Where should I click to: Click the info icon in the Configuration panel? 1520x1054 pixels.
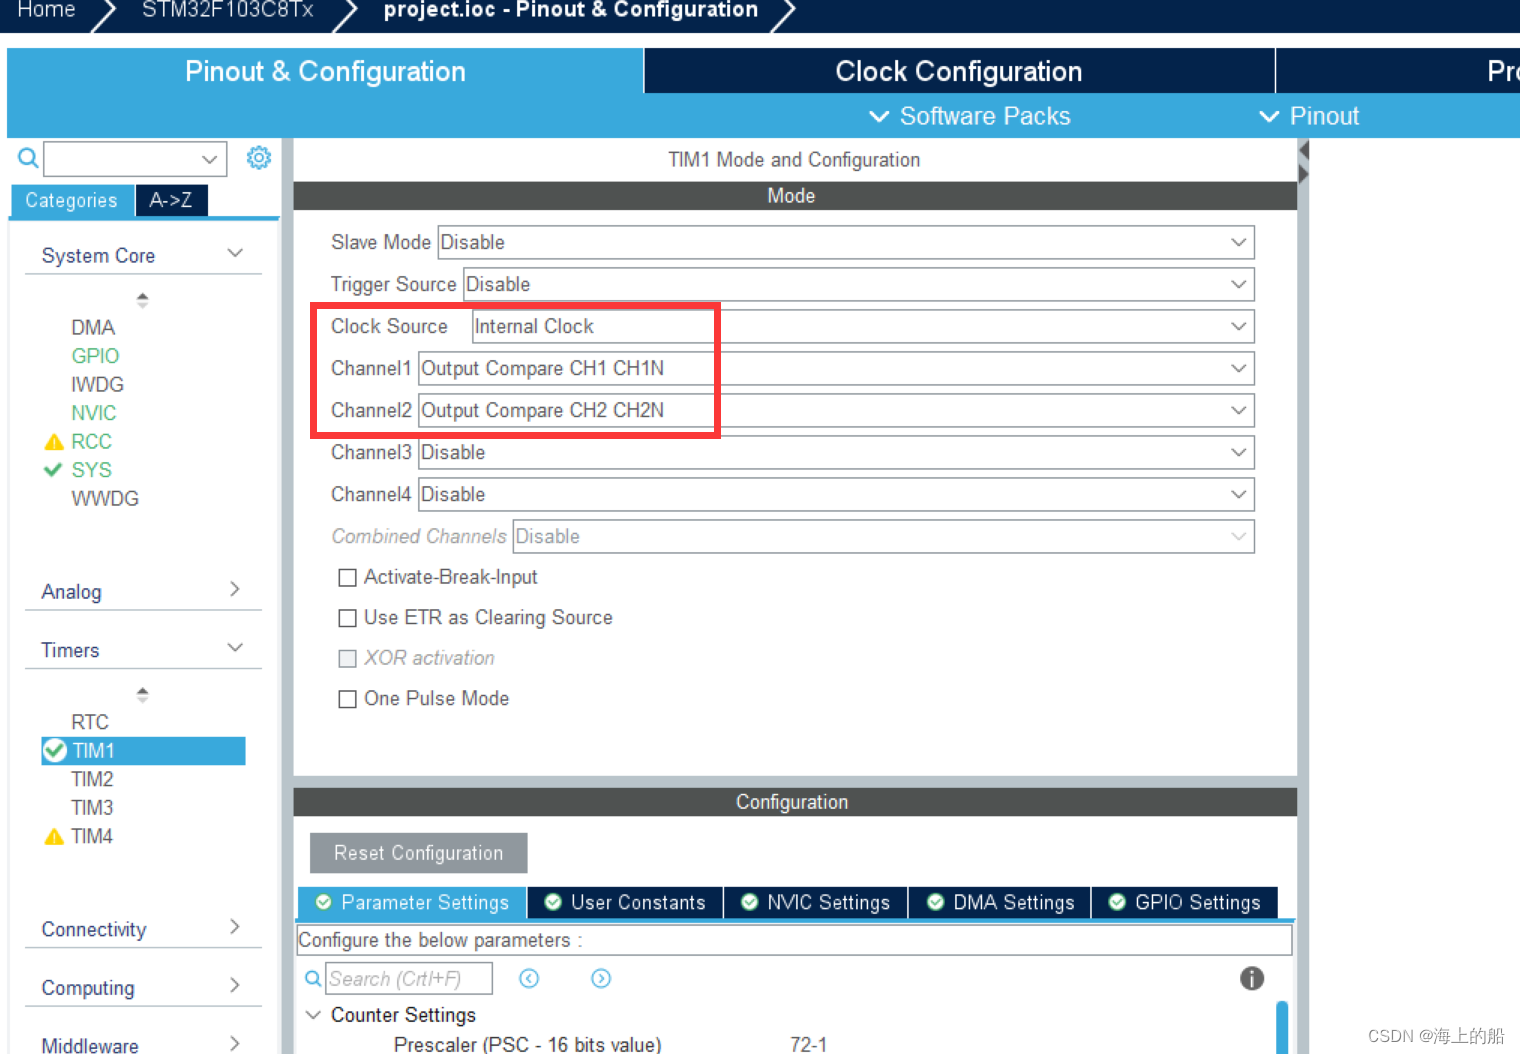click(x=1252, y=978)
